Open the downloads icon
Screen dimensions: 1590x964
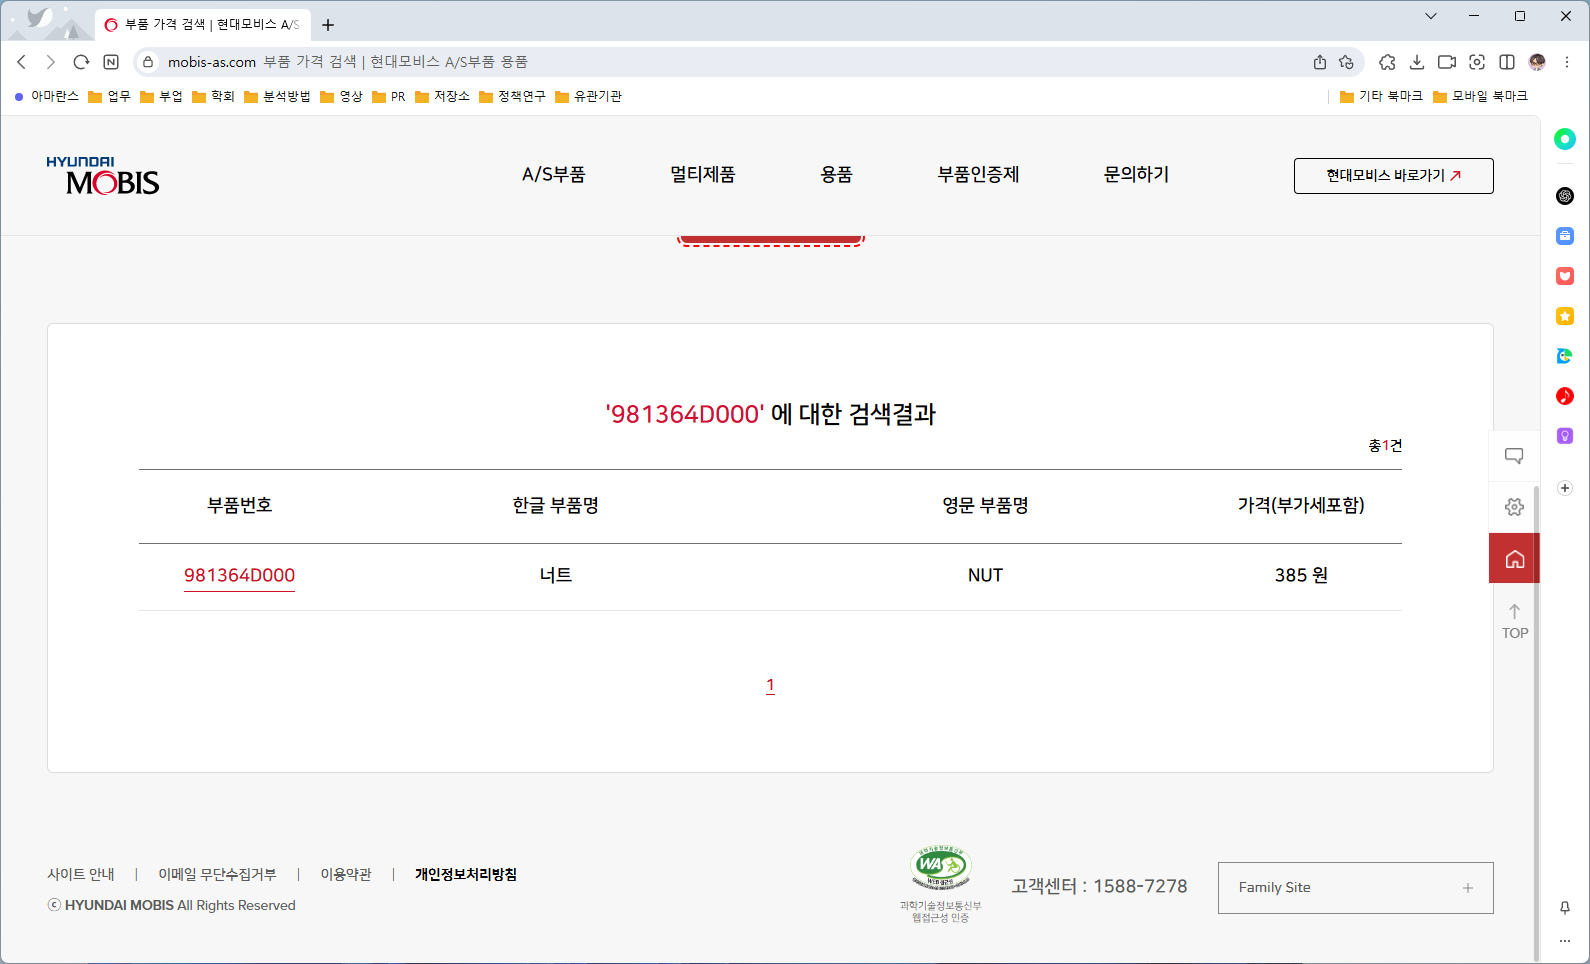pyautogui.click(x=1417, y=62)
